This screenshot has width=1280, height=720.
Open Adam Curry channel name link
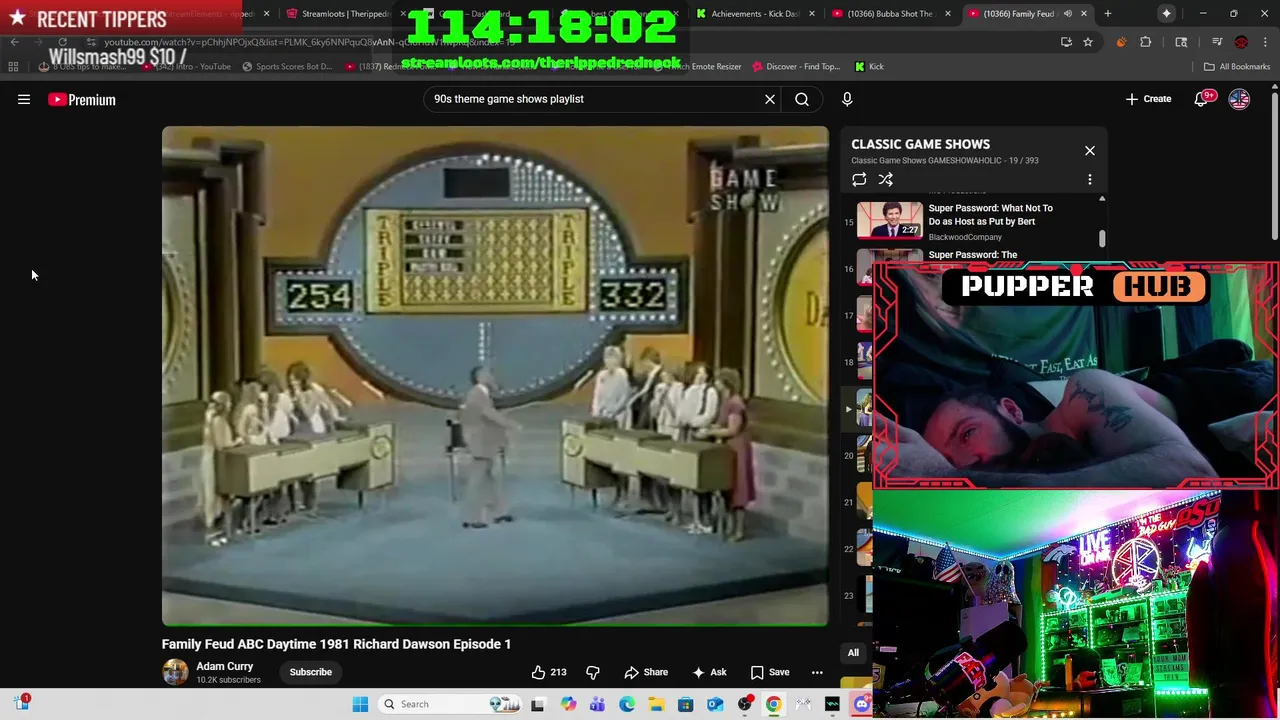pyautogui.click(x=225, y=666)
